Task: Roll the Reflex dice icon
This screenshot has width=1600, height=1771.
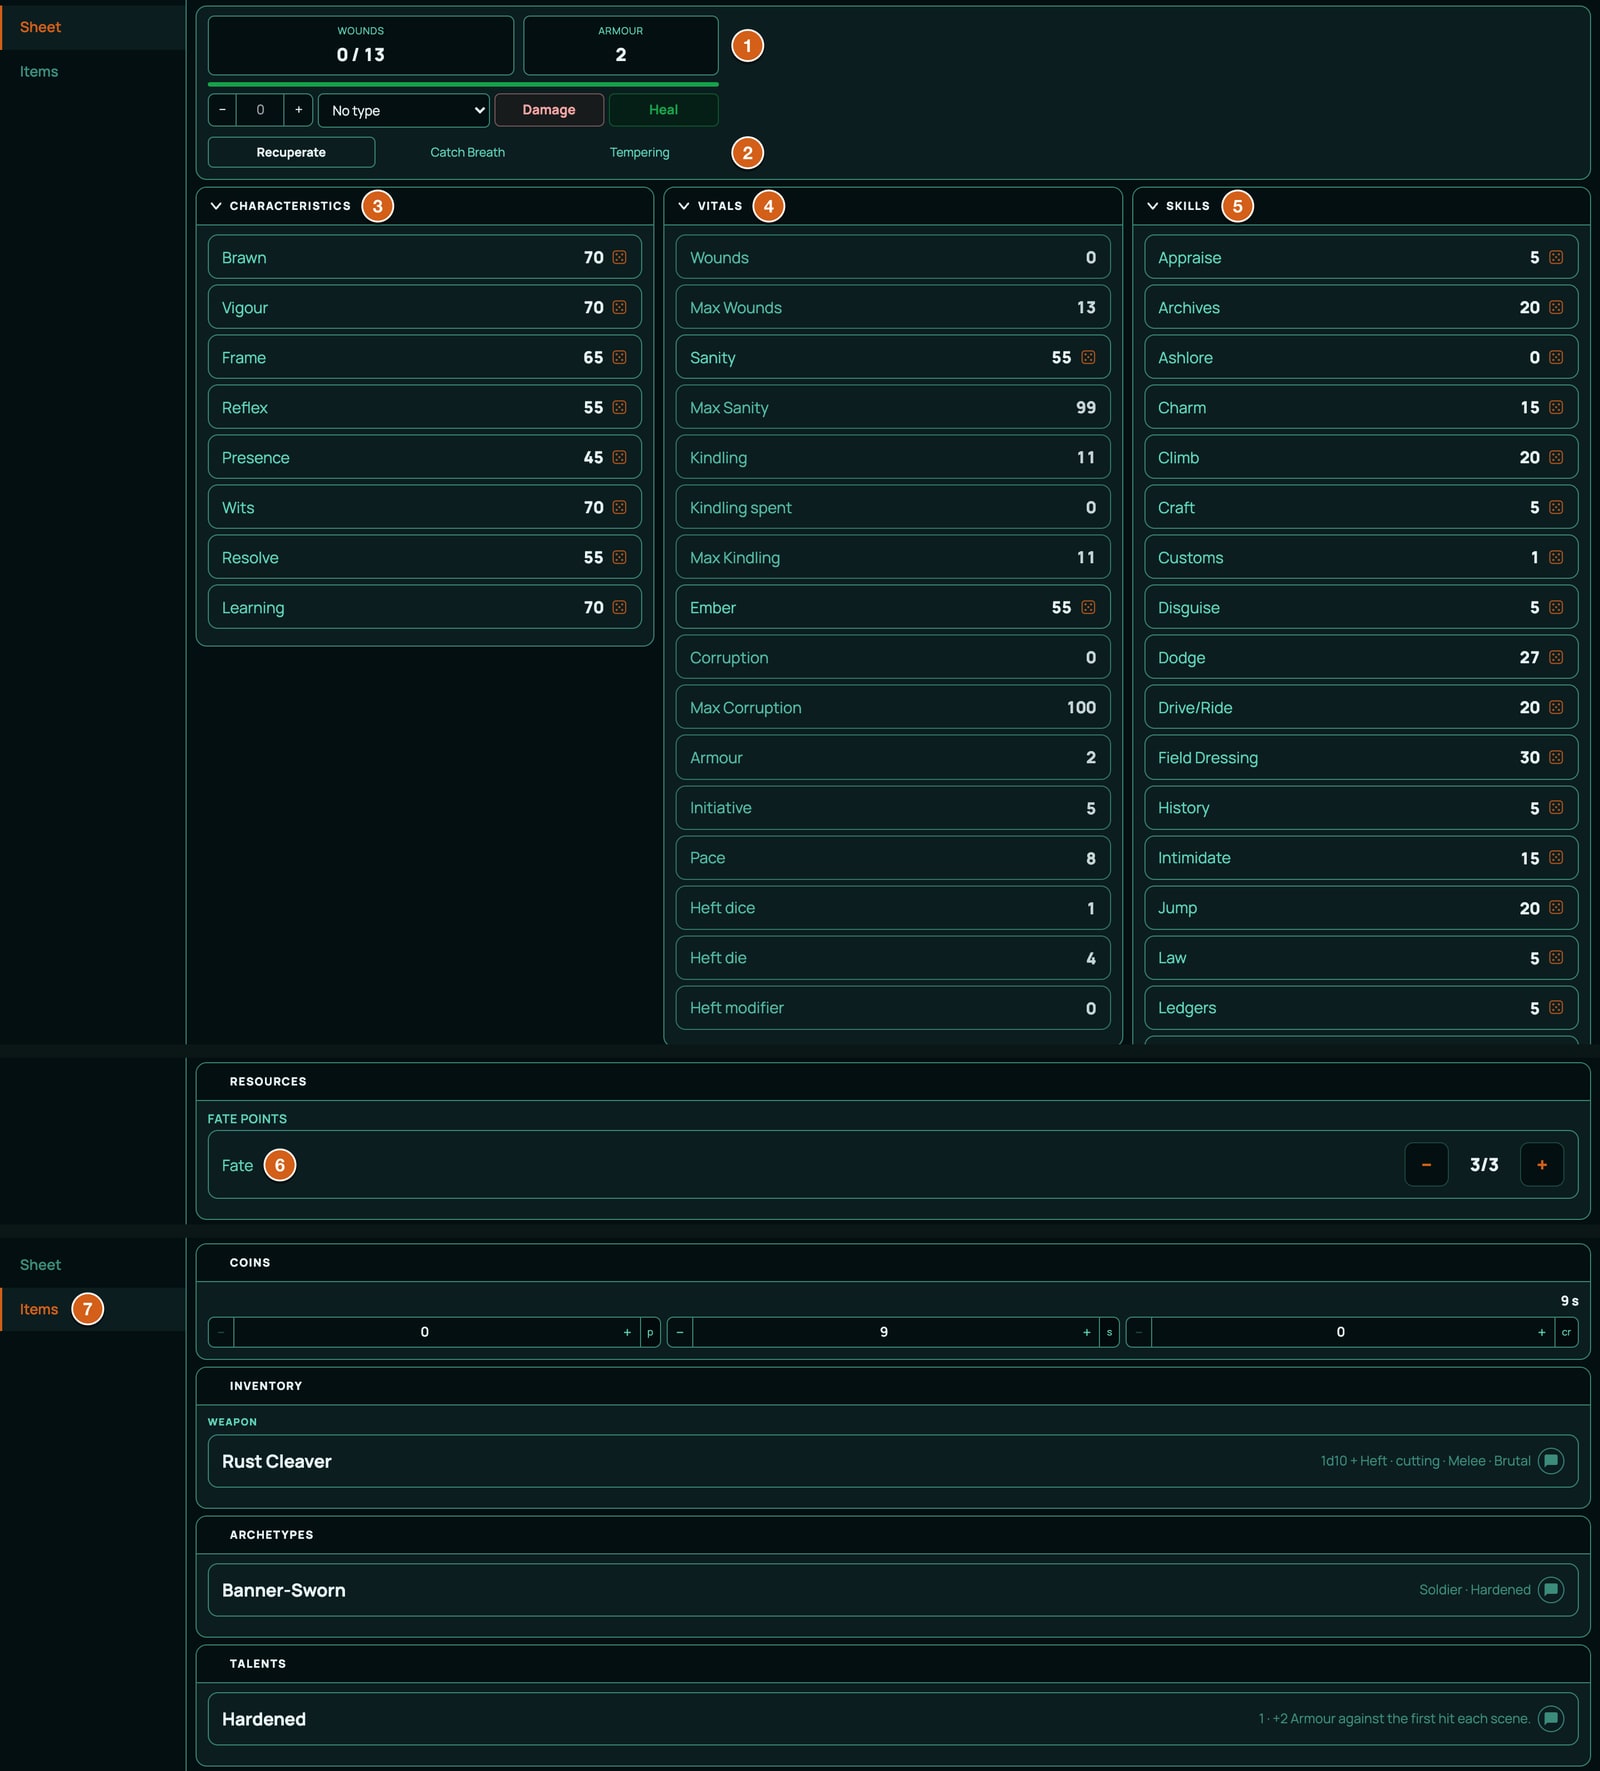Action: [619, 407]
